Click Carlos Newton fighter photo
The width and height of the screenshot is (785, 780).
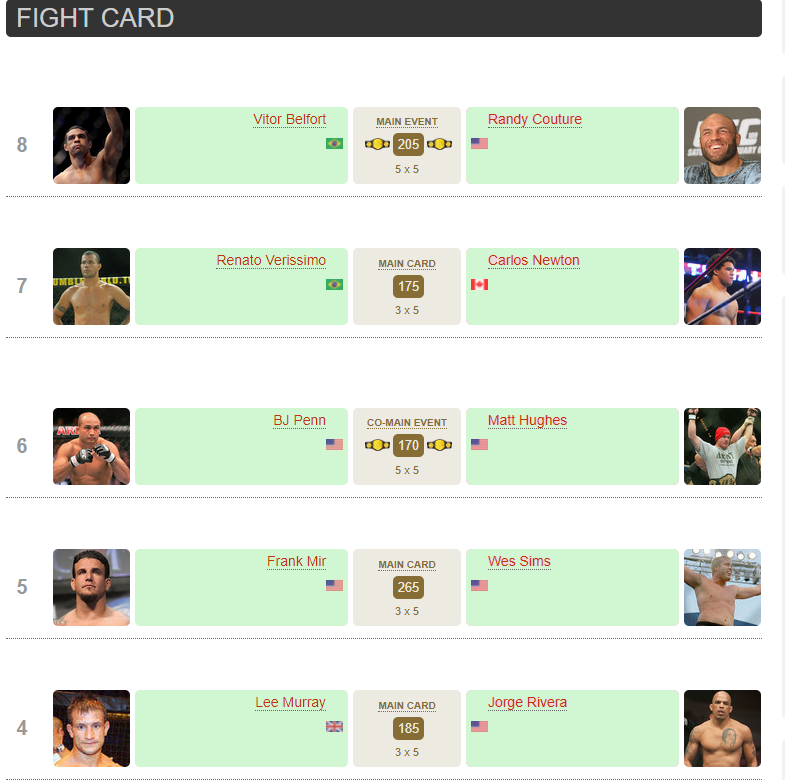pos(722,287)
